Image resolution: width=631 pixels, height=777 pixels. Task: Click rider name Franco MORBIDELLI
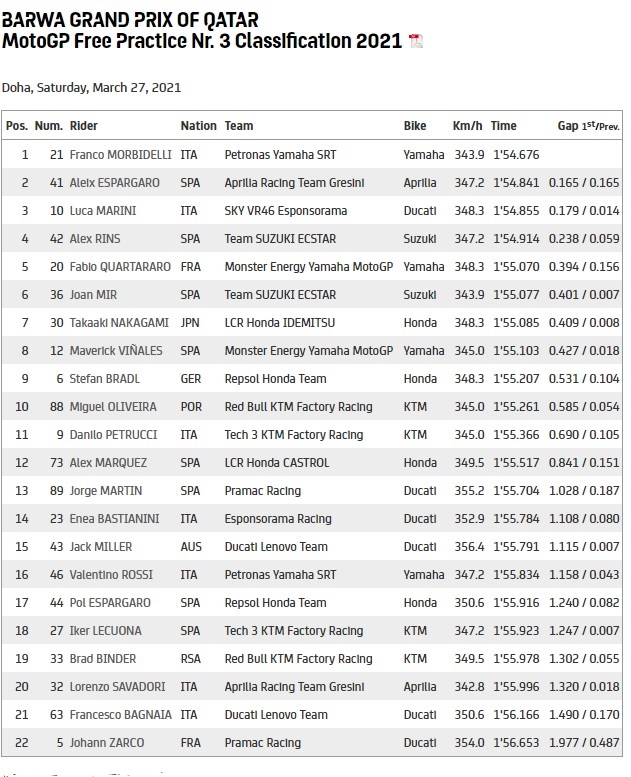pos(121,155)
